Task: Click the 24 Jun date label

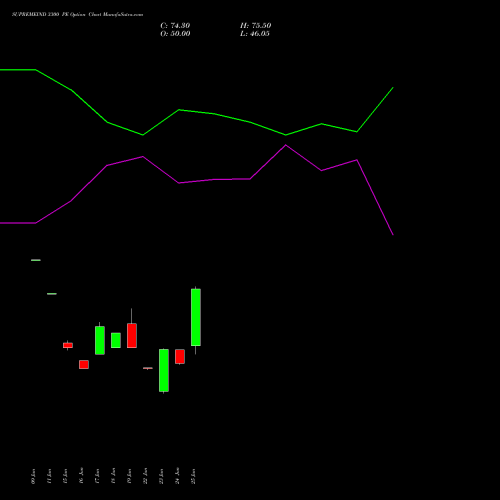Action: pyautogui.click(x=177, y=476)
